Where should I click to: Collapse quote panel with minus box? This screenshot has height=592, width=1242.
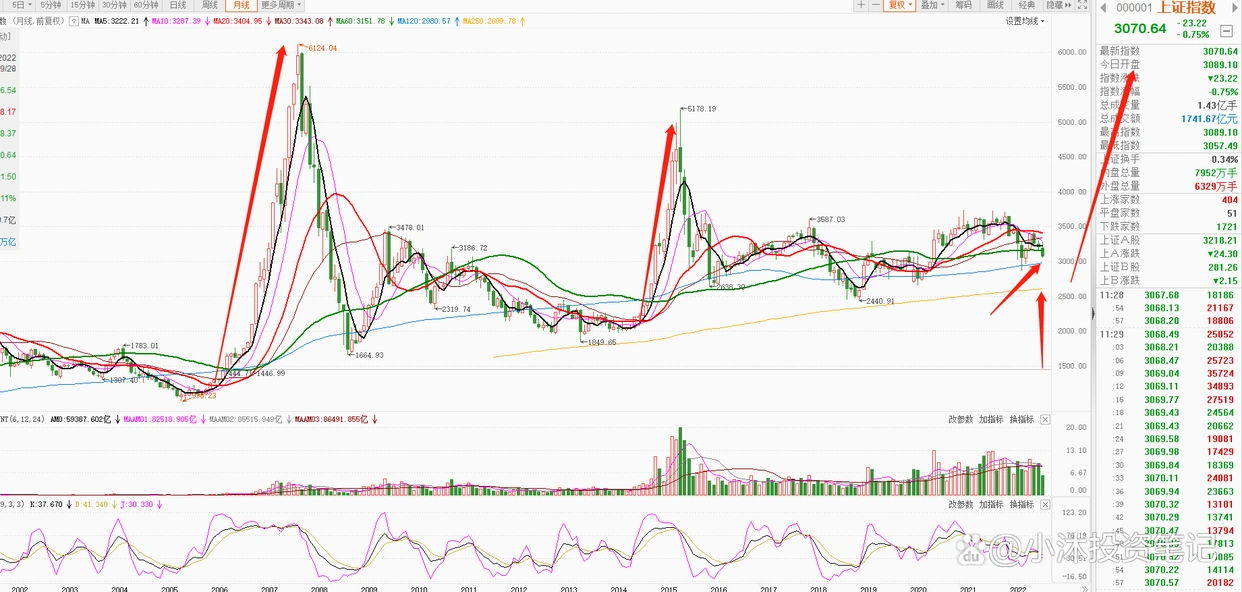(1226, 31)
